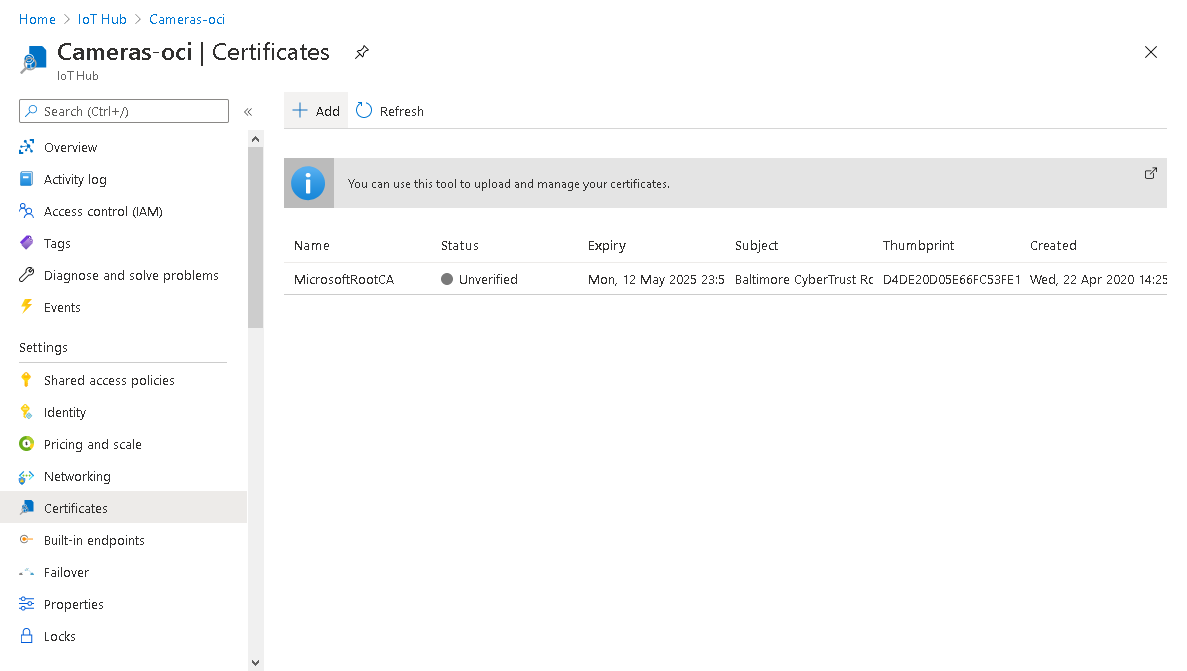Click the Overview sidebar icon

click(26, 147)
